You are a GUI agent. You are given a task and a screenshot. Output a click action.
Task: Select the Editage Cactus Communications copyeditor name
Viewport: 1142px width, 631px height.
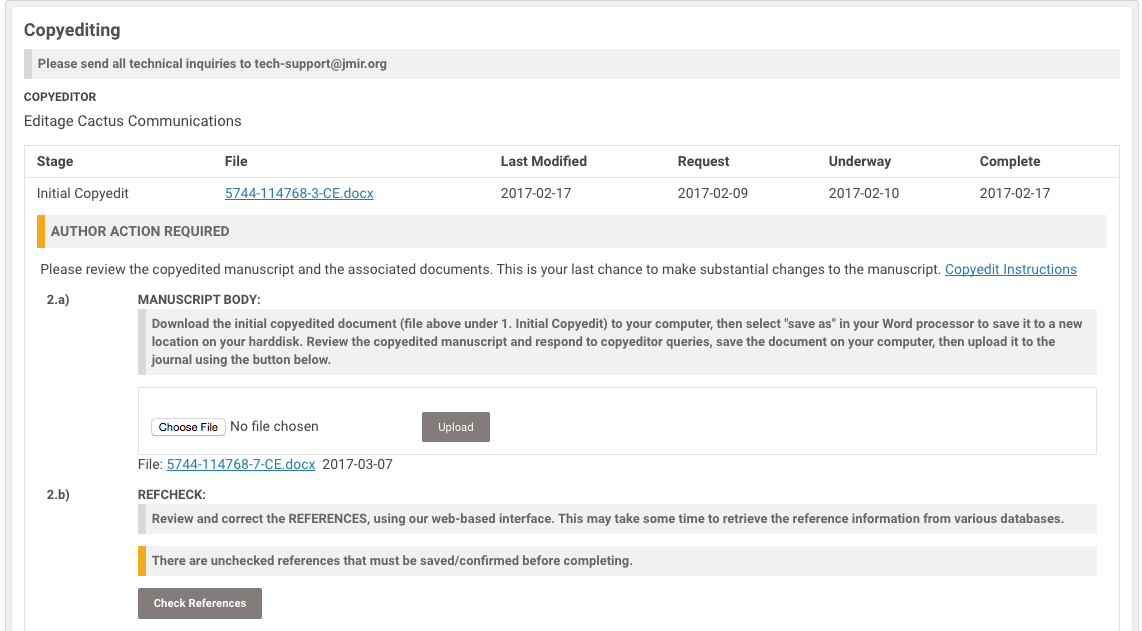pos(133,121)
